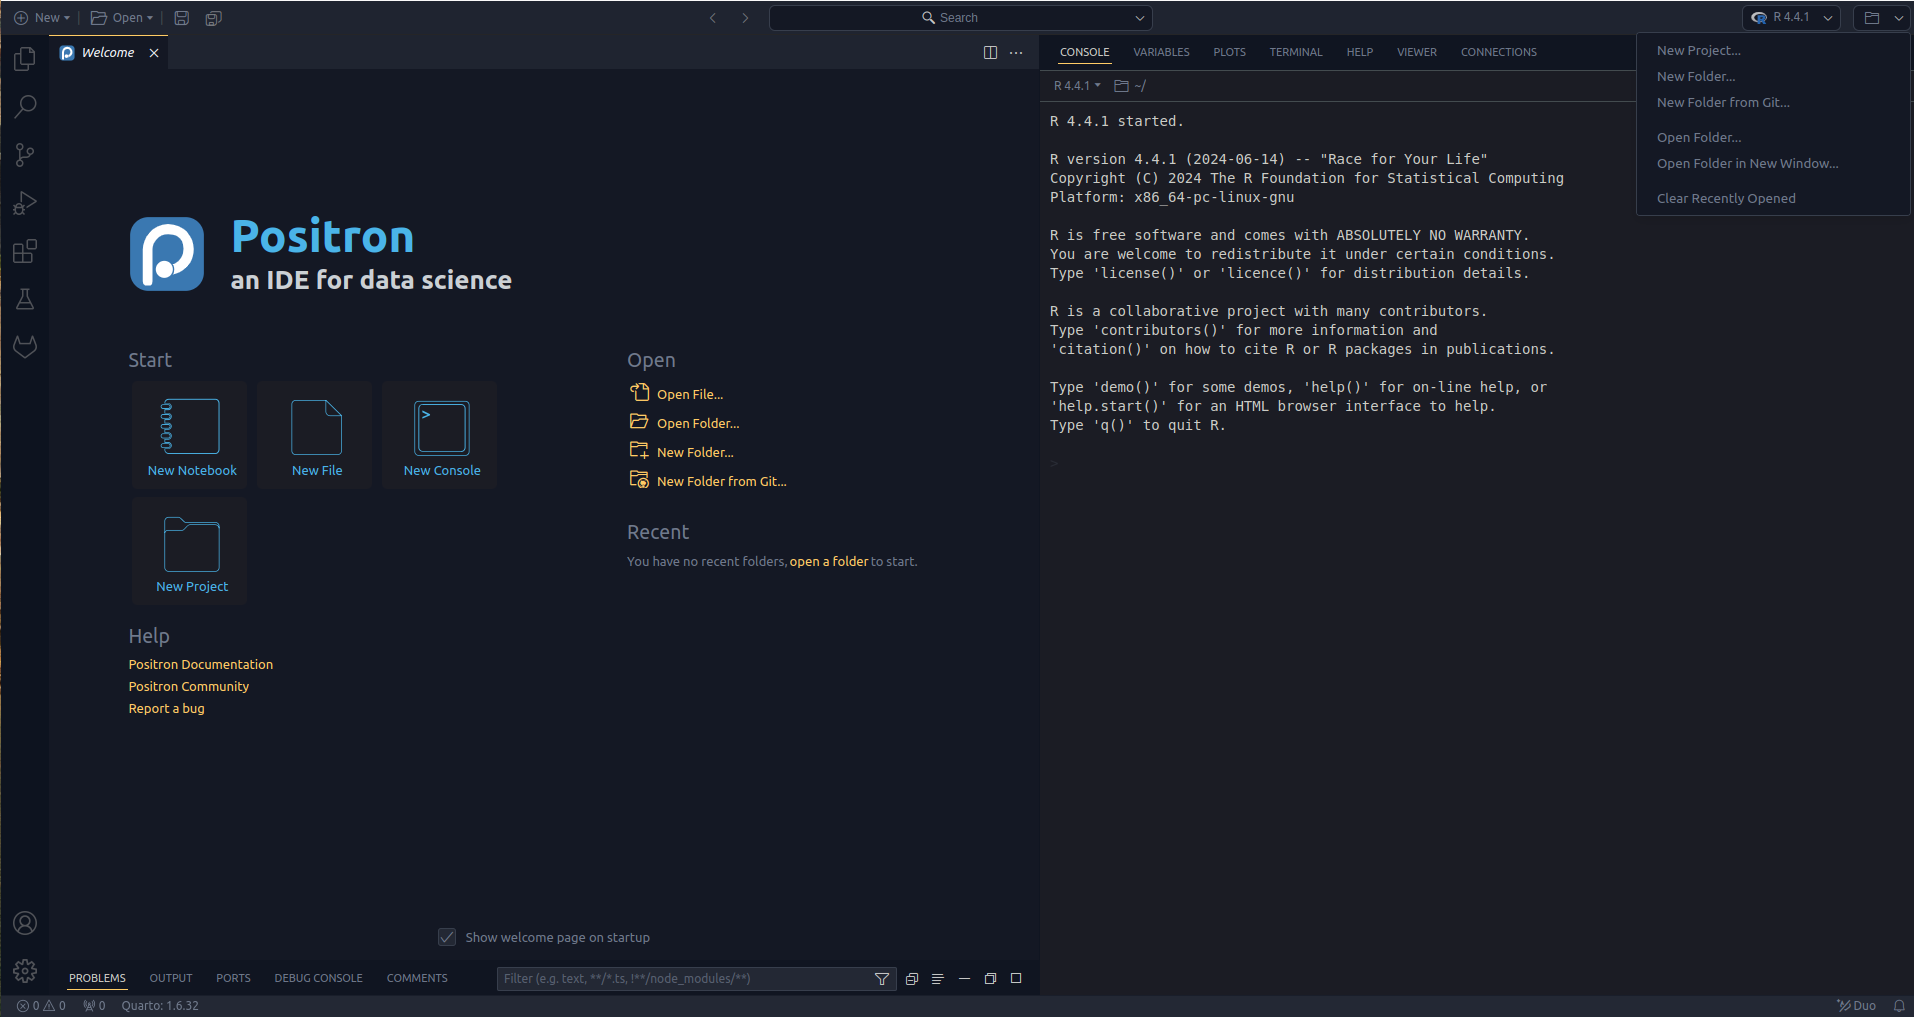Navigate forward with the right arrow

(x=745, y=18)
